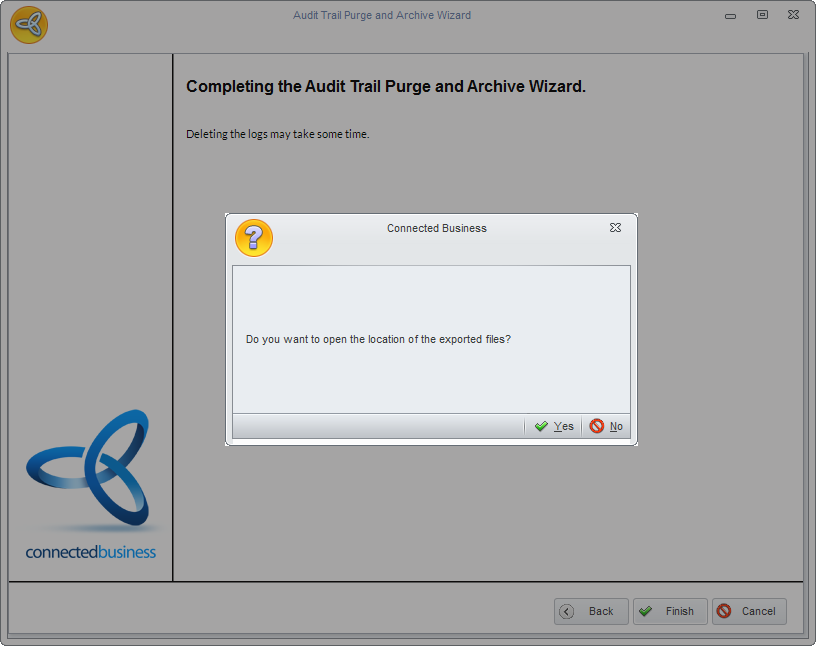Click the 'Deleting the logs may take some time.' text
The height and width of the screenshot is (646, 816).
point(277,134)
